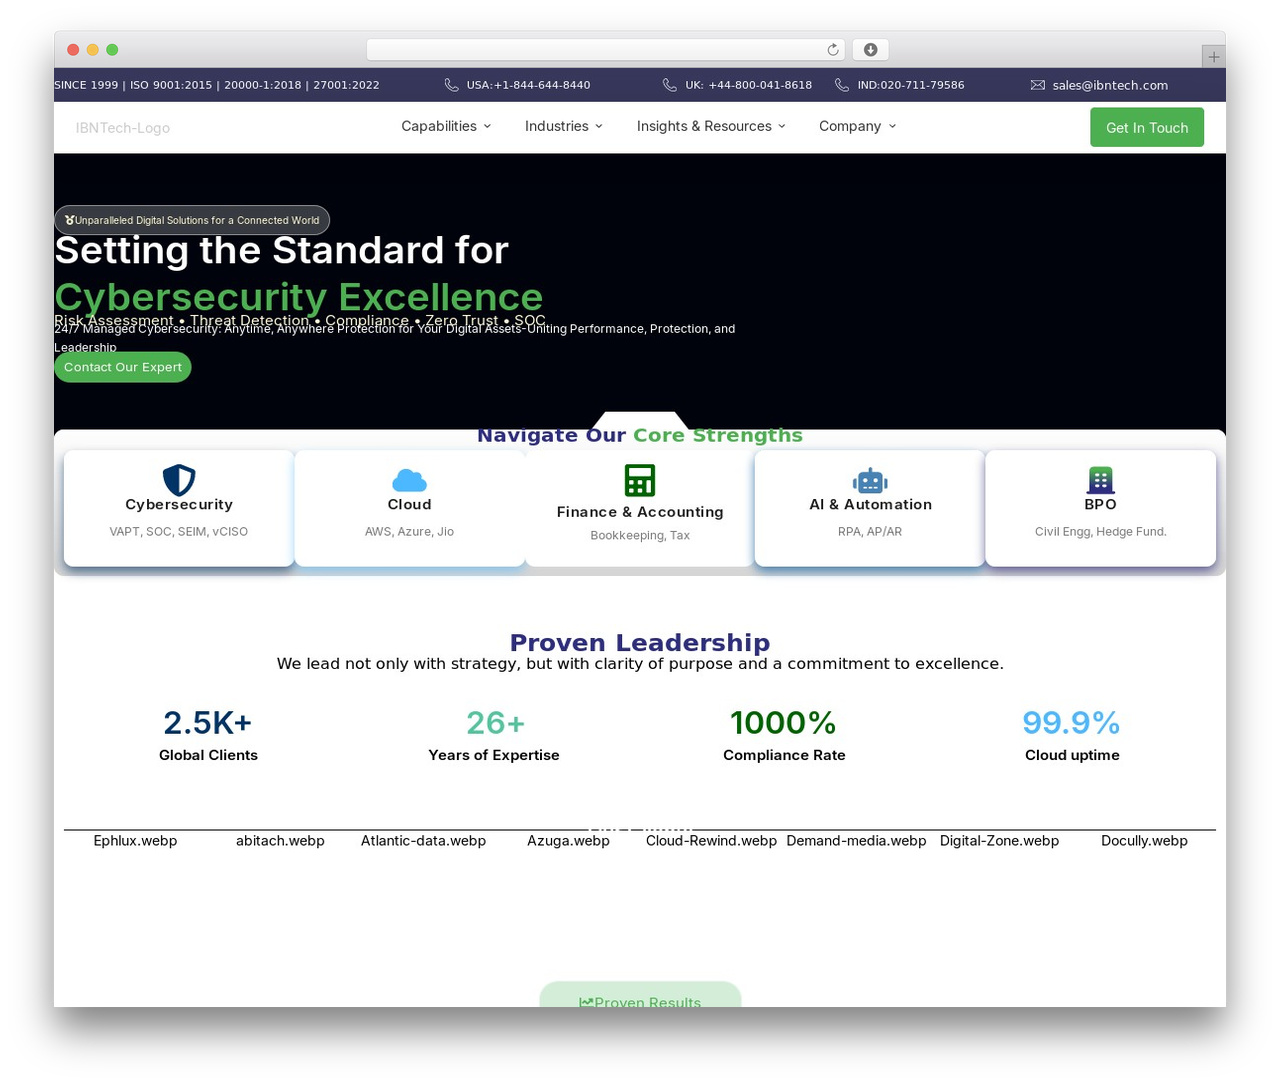1280x1084 pixels.
Task: Click the 2.5K+ Global Clients figure
Action: (208, 723)
